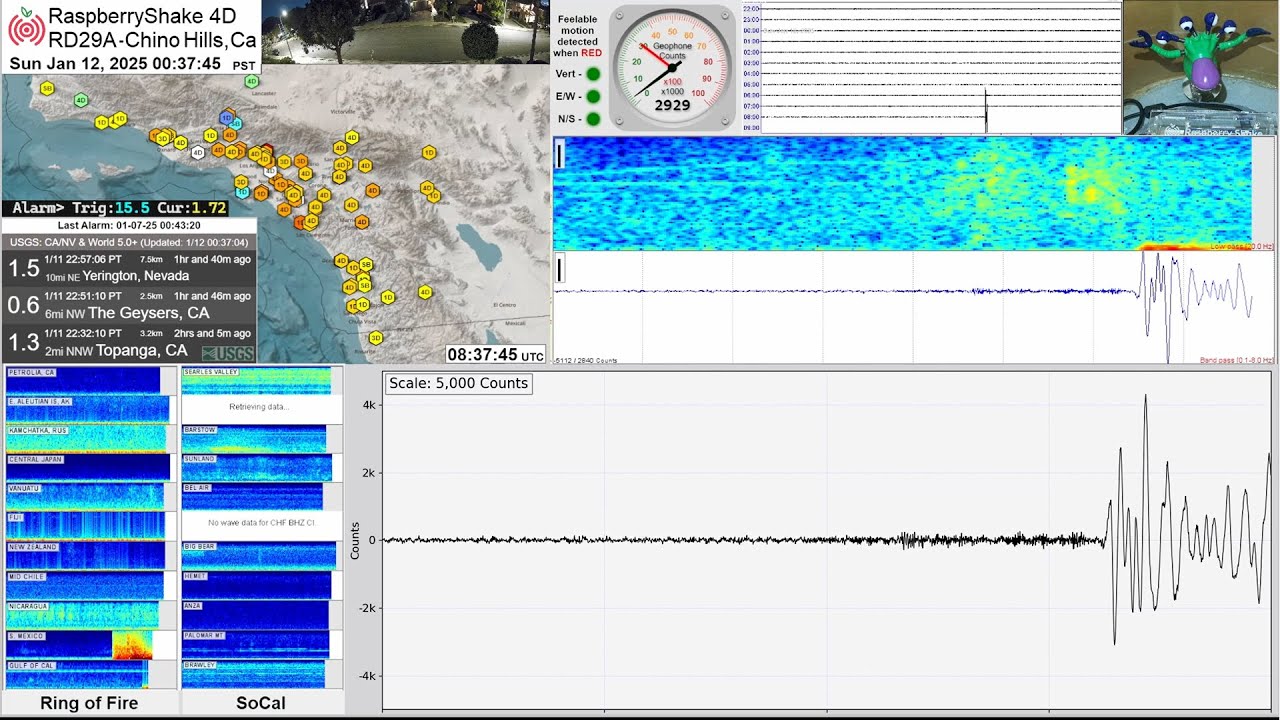Click the 'Retrieving data...' placeholder panel

coord(261,409)
